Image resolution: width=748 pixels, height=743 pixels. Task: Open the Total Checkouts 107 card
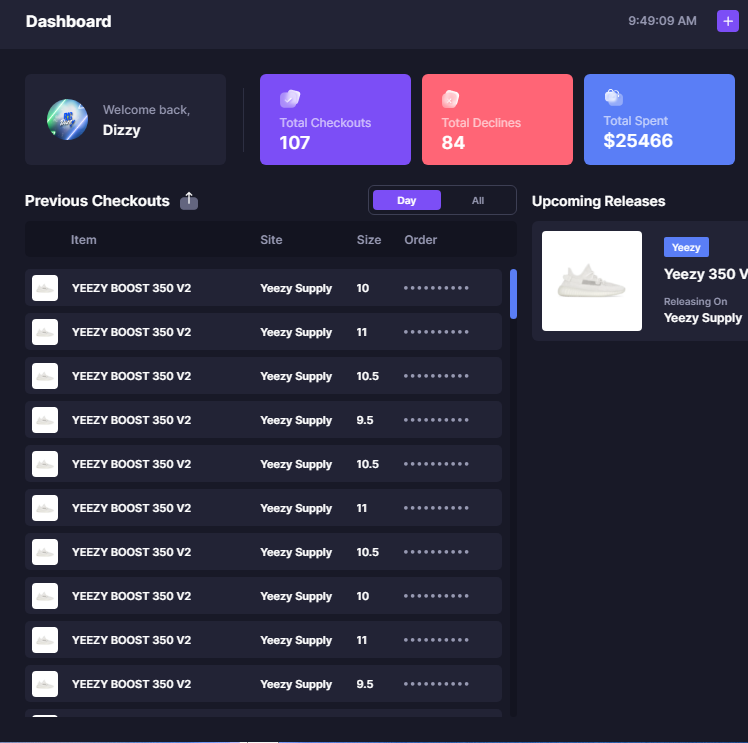(x=335, y=119)
